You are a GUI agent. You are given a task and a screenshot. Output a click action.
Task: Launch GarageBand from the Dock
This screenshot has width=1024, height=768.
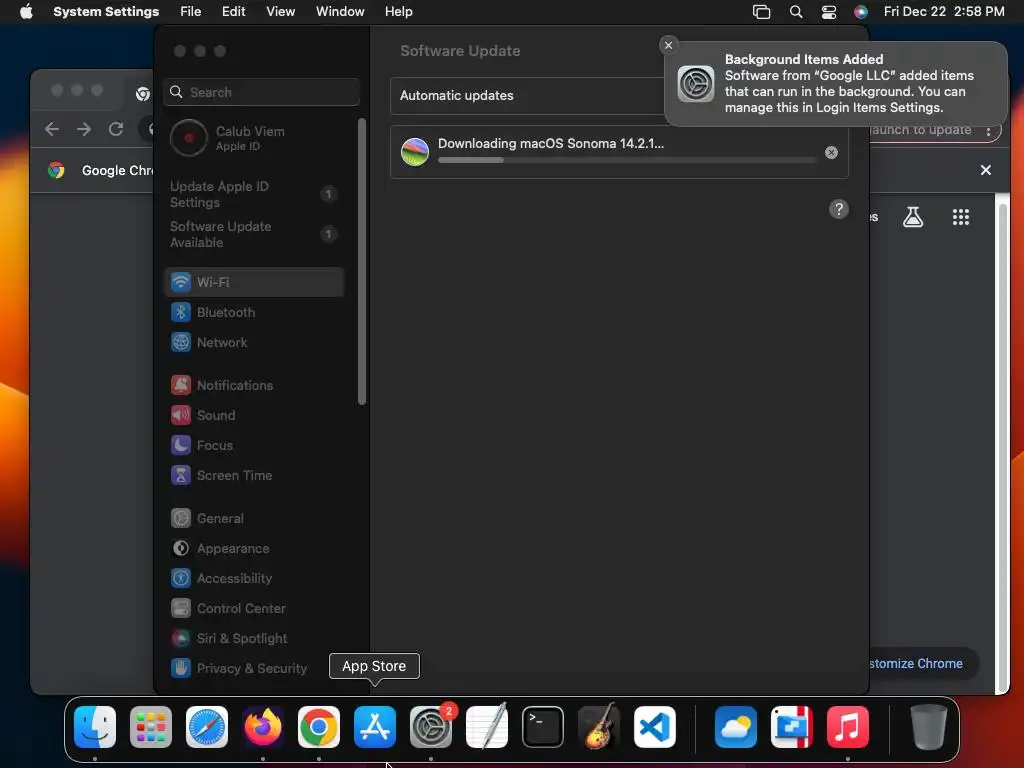coord(599,727)
